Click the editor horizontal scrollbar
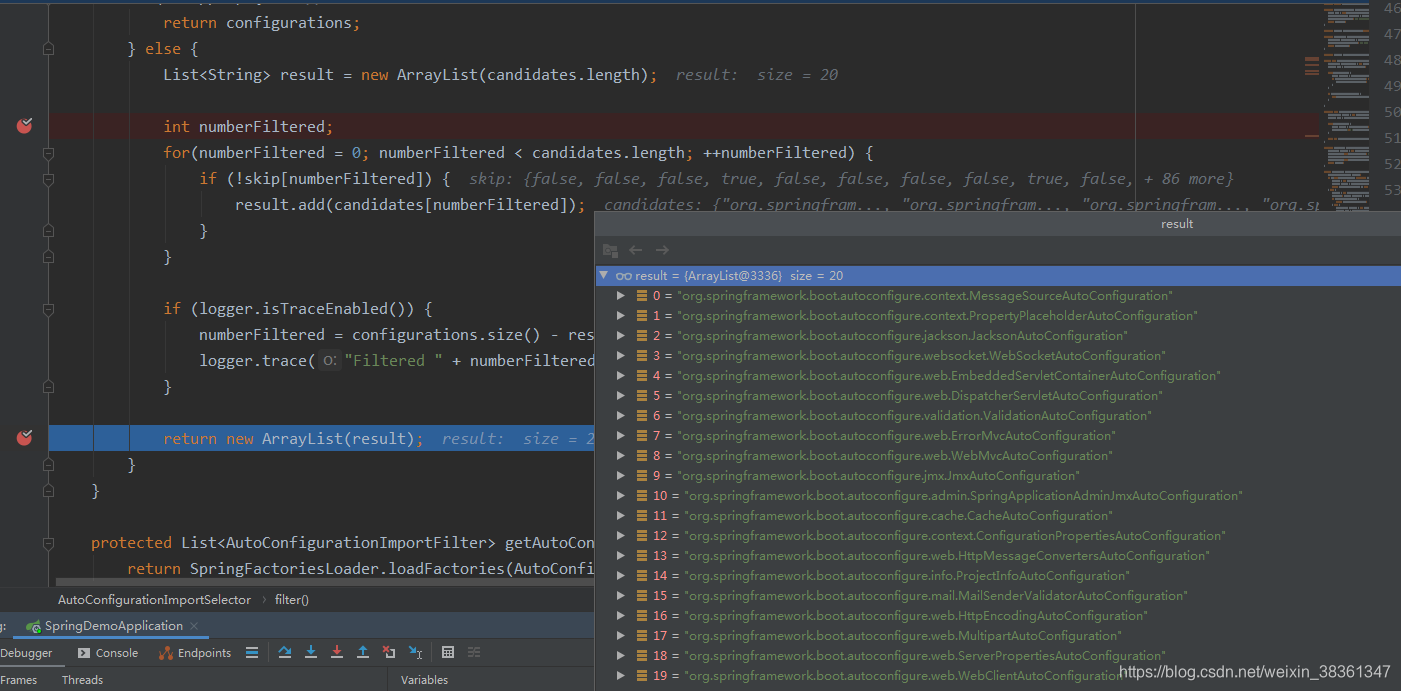Image resolution: width=1401 pixels, height=691 pixels. (325, 581)
